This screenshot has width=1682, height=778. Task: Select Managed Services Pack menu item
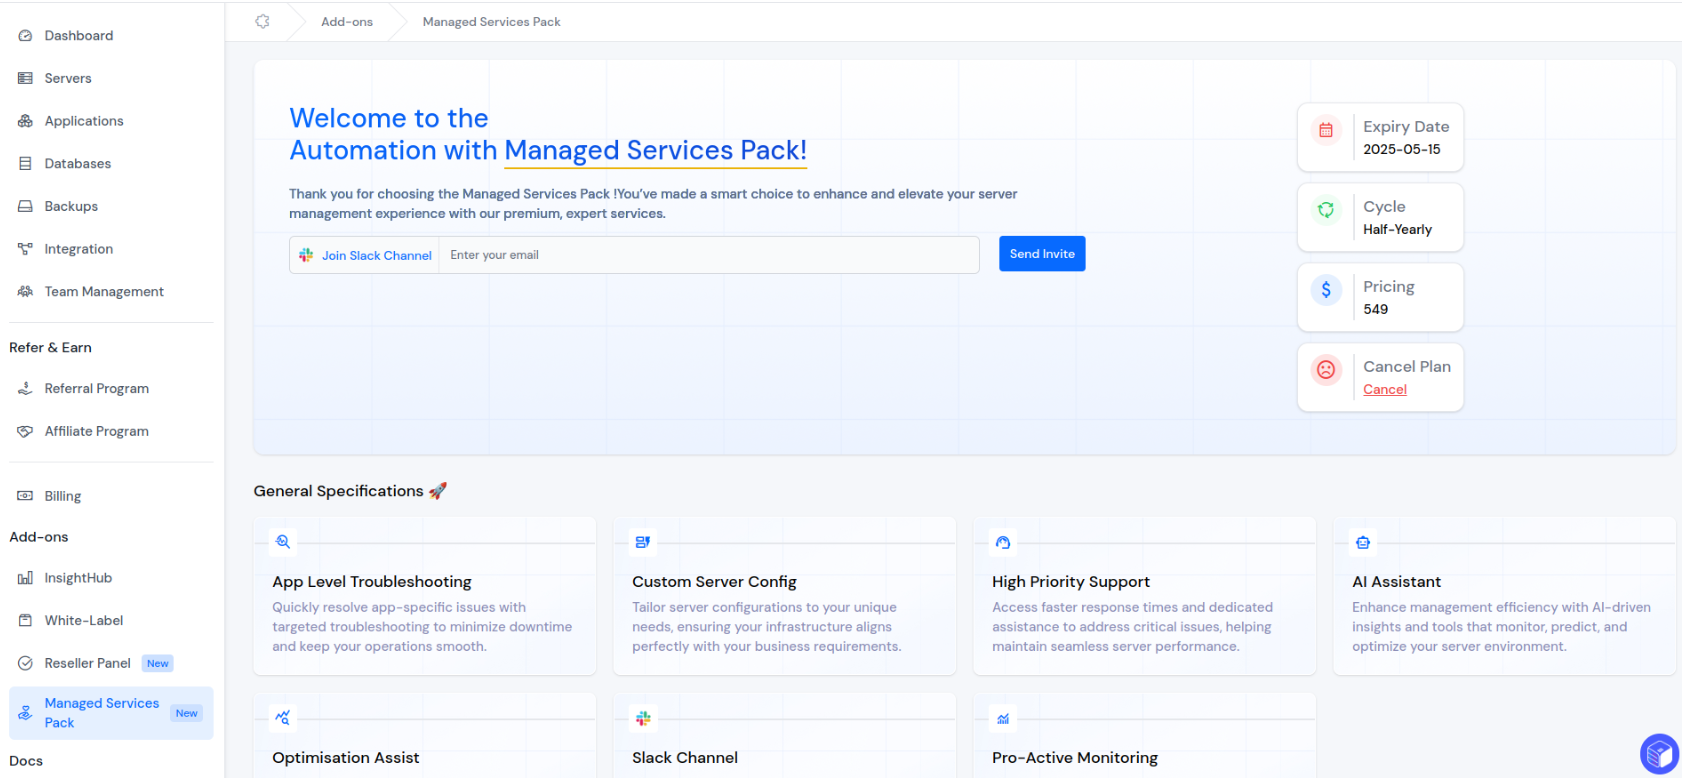pos(111,713)
